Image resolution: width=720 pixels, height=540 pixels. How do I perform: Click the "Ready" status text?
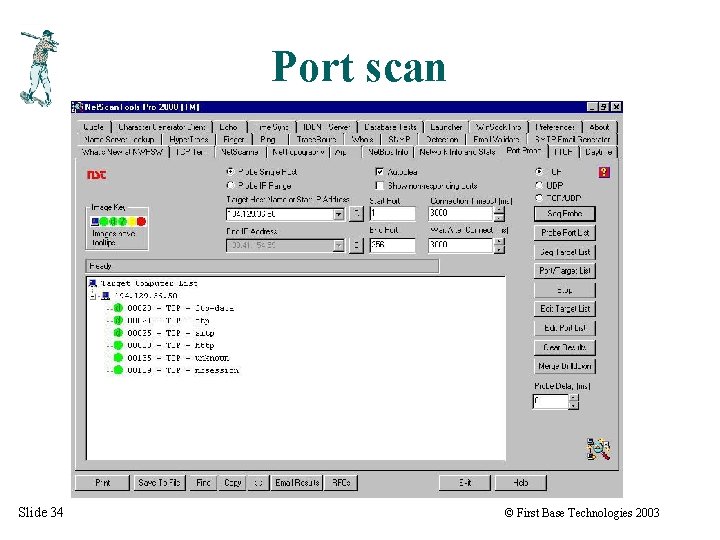click(x=100, y=266)
